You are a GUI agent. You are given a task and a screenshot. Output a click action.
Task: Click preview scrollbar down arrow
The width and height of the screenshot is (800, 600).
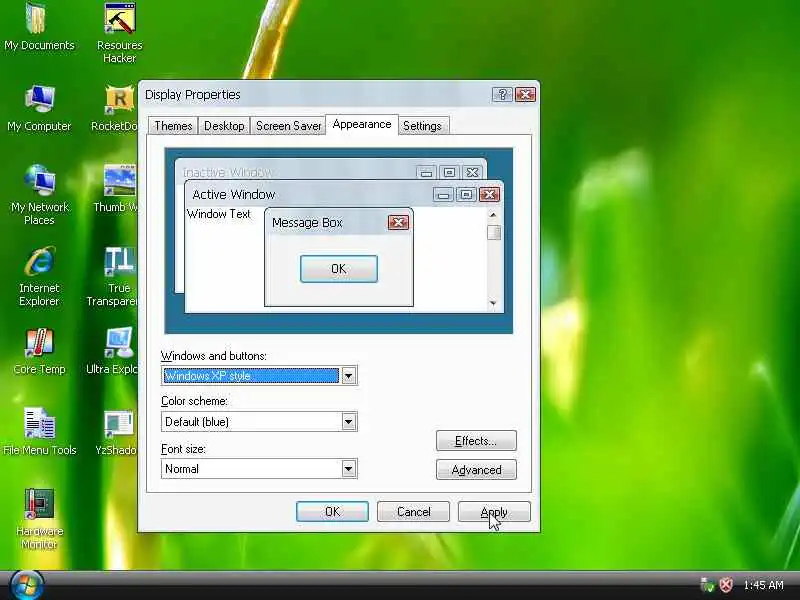click(x=493, y=303)
